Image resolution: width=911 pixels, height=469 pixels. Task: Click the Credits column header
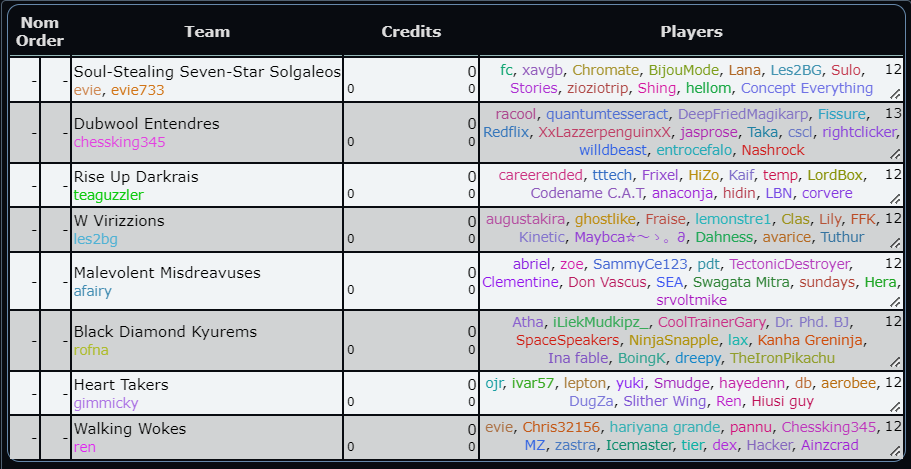pyautogui.click(x=411, y=32)
